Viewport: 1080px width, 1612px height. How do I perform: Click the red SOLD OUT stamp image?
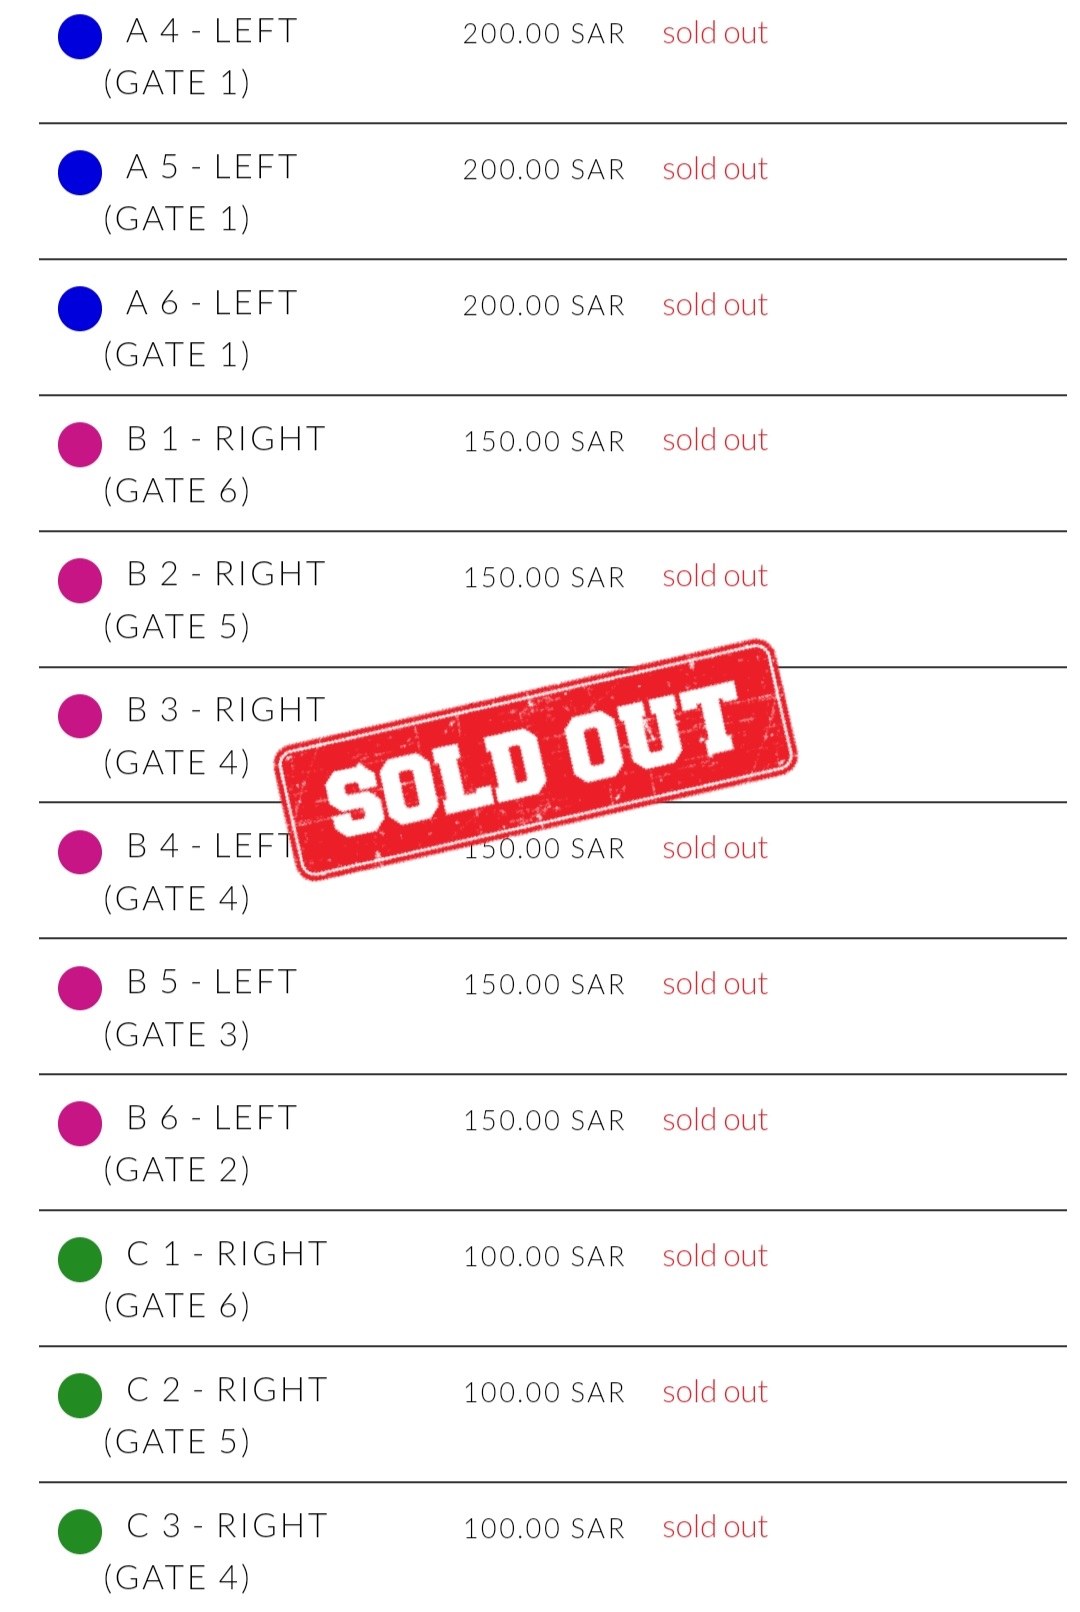(x=536, y=760)
